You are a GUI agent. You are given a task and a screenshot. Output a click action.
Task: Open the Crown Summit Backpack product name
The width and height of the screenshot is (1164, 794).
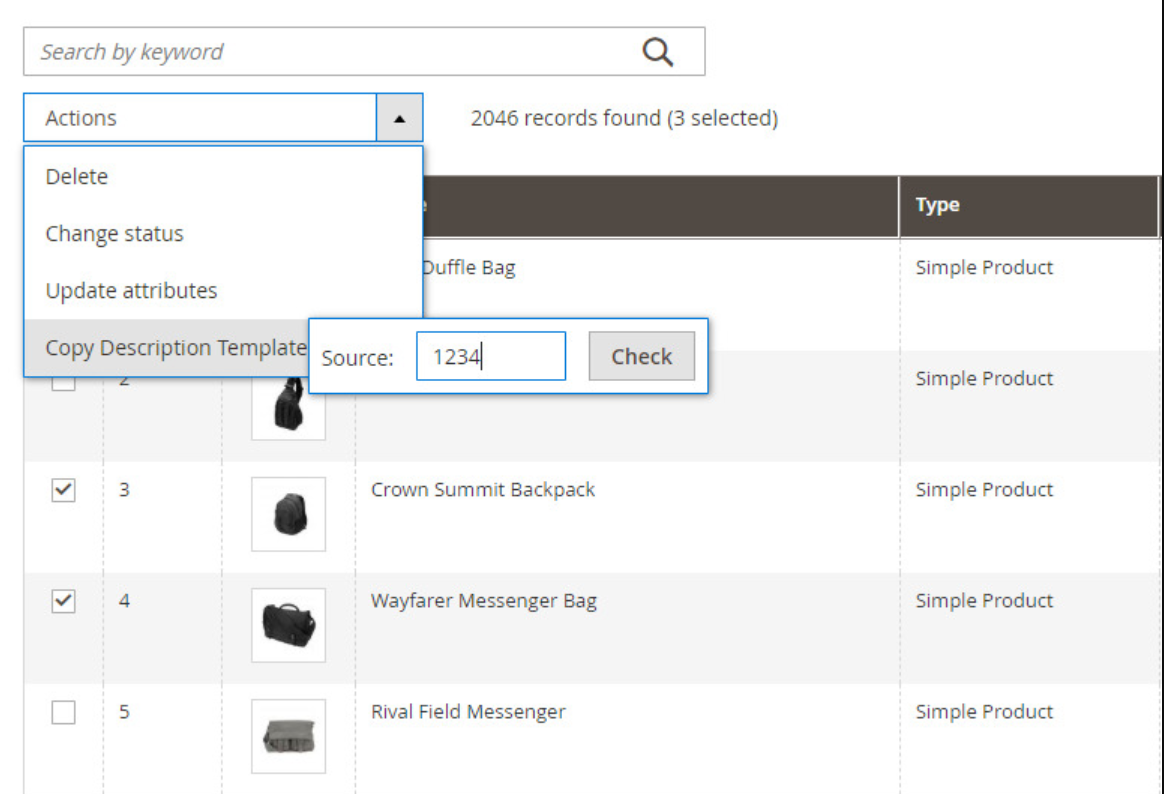click(x=483, y=490)
